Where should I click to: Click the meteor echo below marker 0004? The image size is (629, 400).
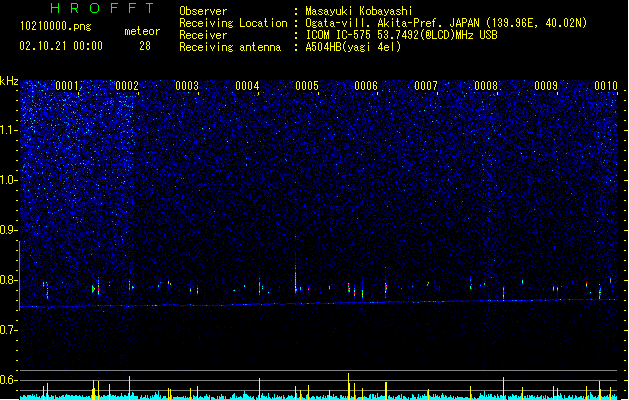coord(260,286)
